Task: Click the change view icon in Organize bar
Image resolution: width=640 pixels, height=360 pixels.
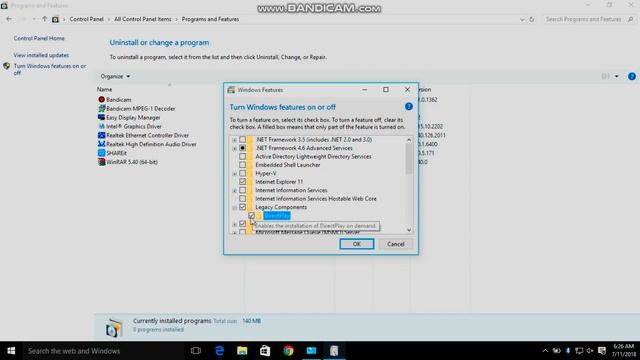Action: click(605, 76)
